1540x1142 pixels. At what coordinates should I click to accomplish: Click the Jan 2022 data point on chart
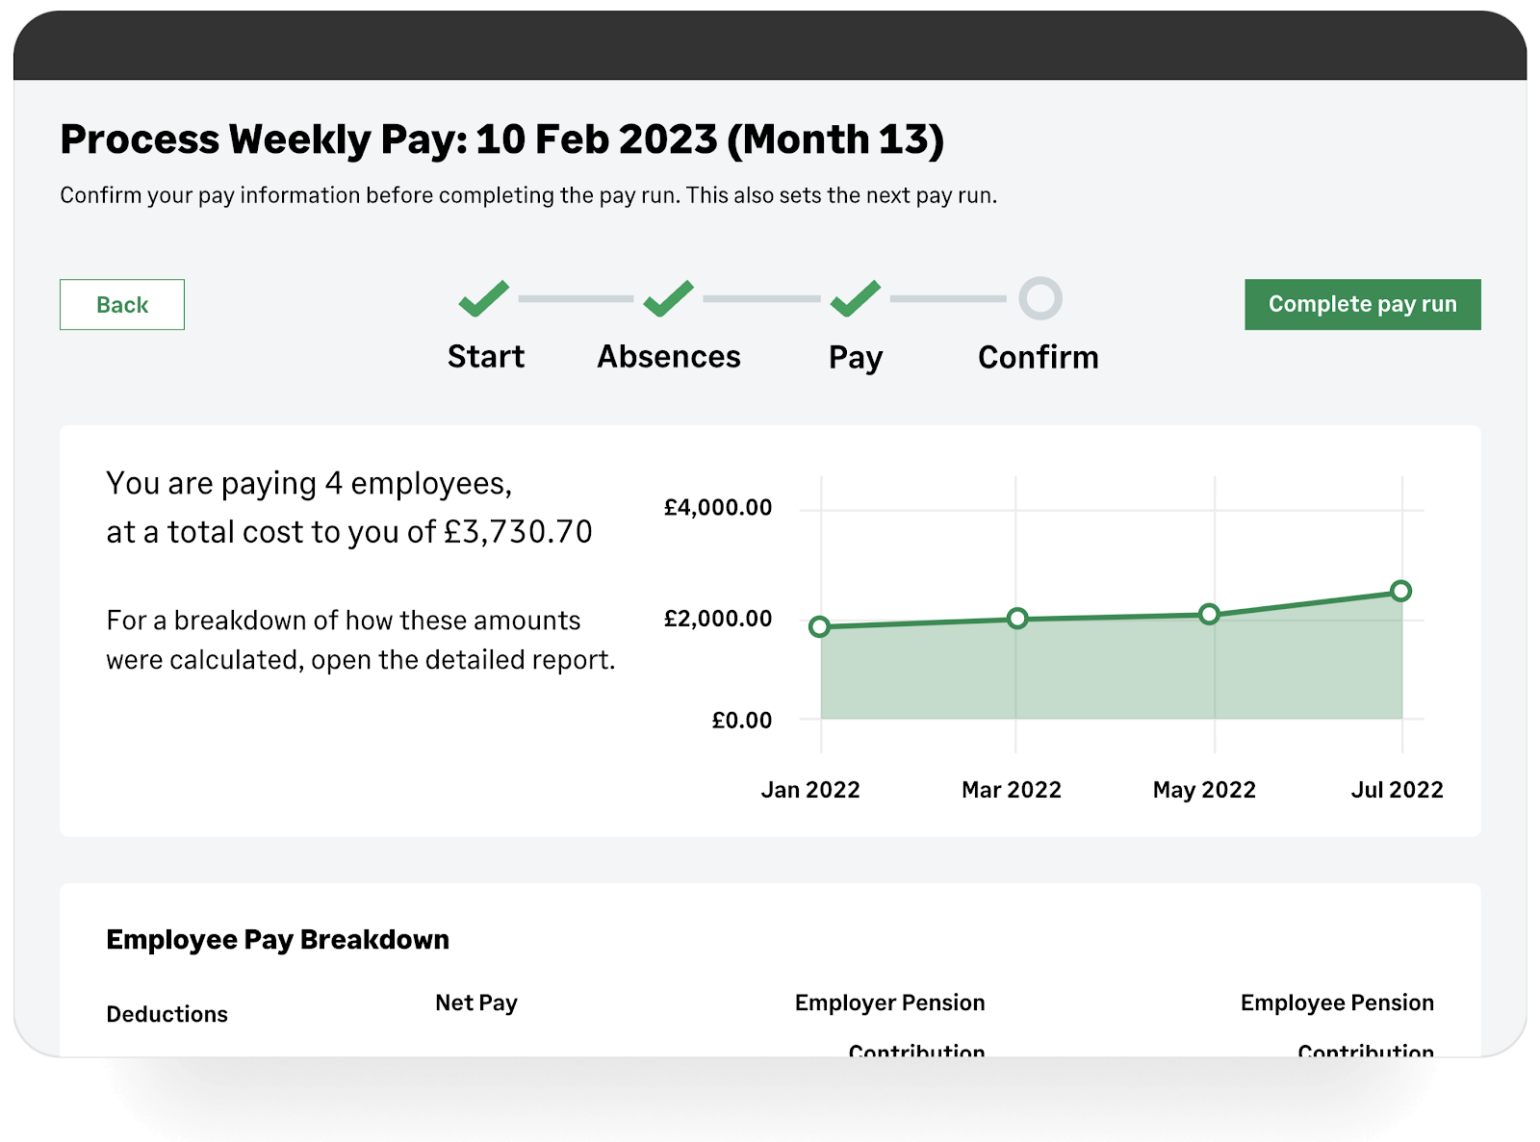pos(820,627)
